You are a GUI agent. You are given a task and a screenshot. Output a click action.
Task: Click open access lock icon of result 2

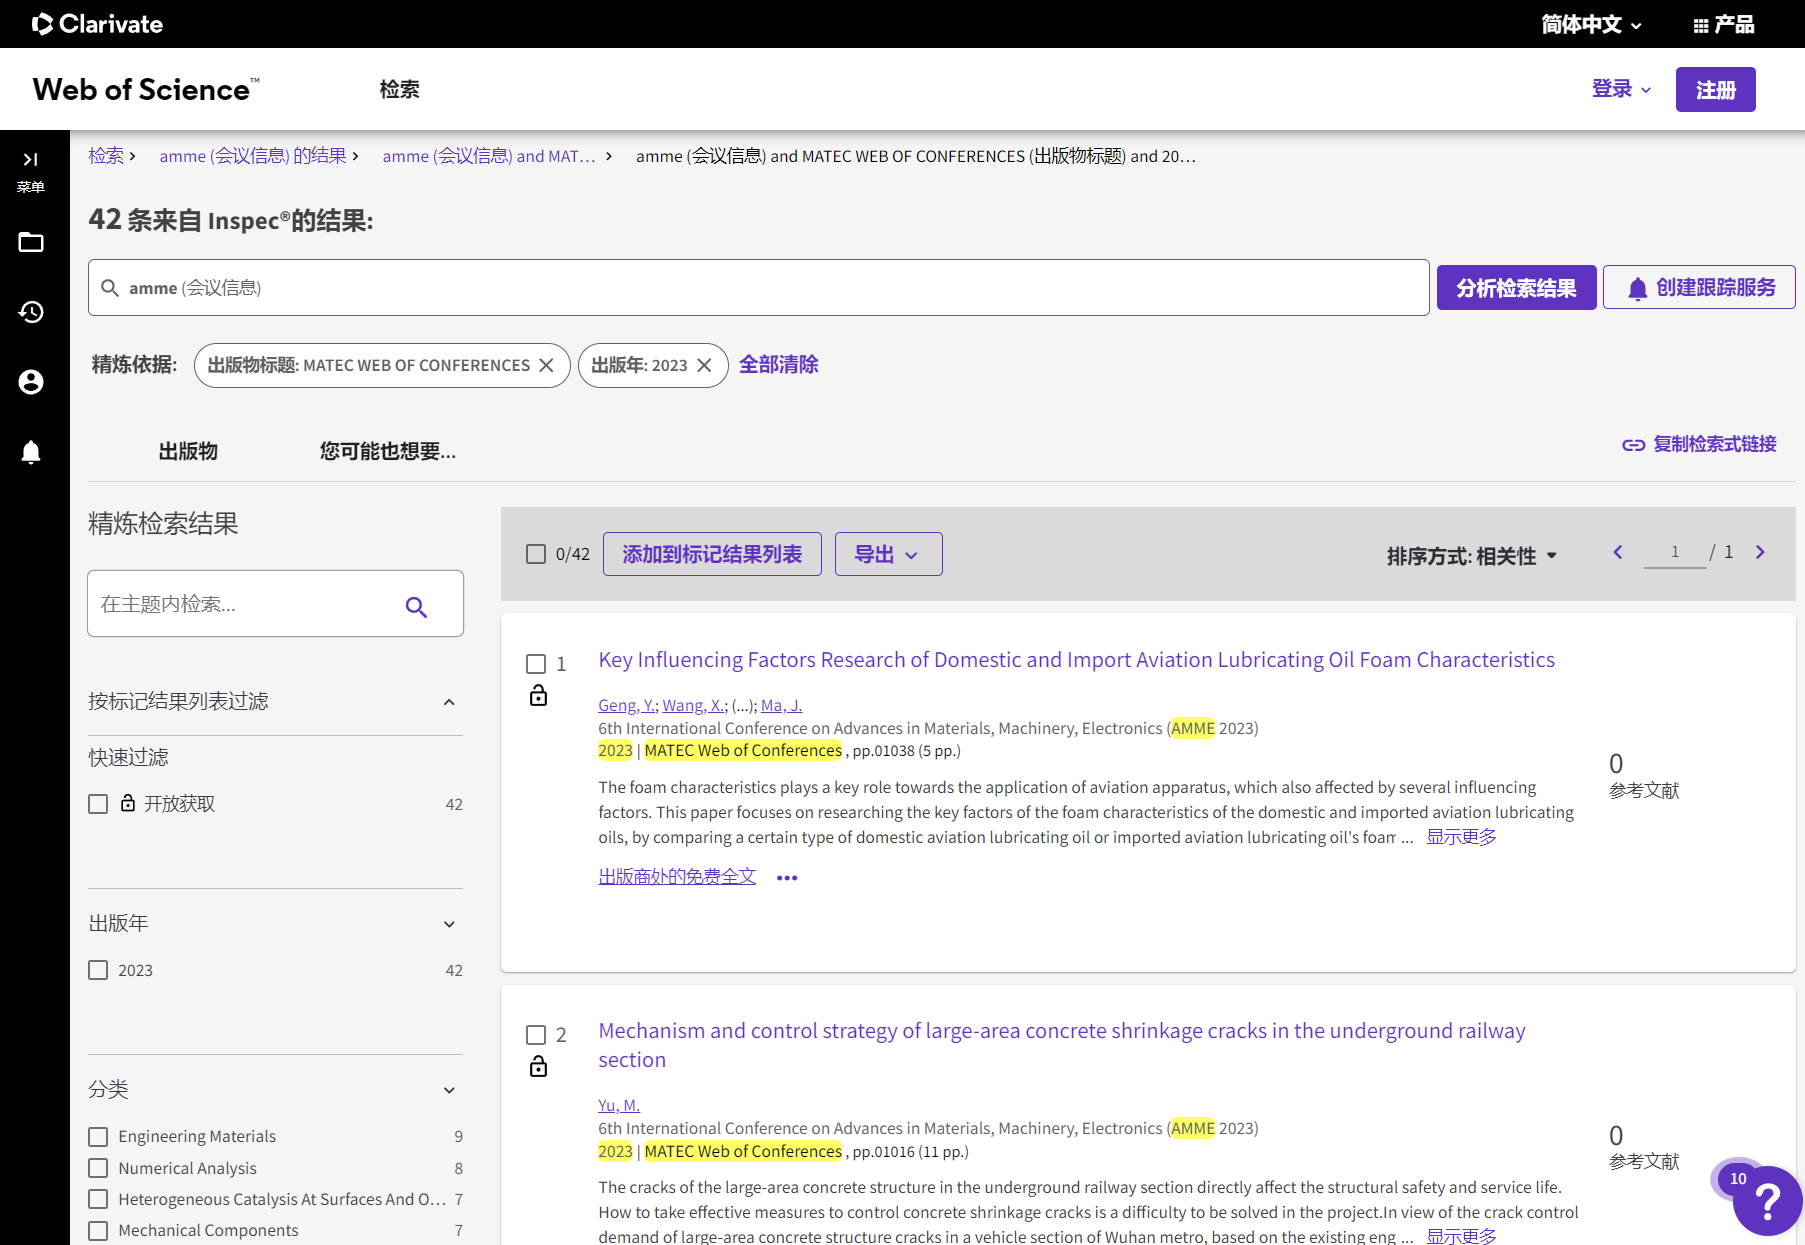(x=538, y=1066)
